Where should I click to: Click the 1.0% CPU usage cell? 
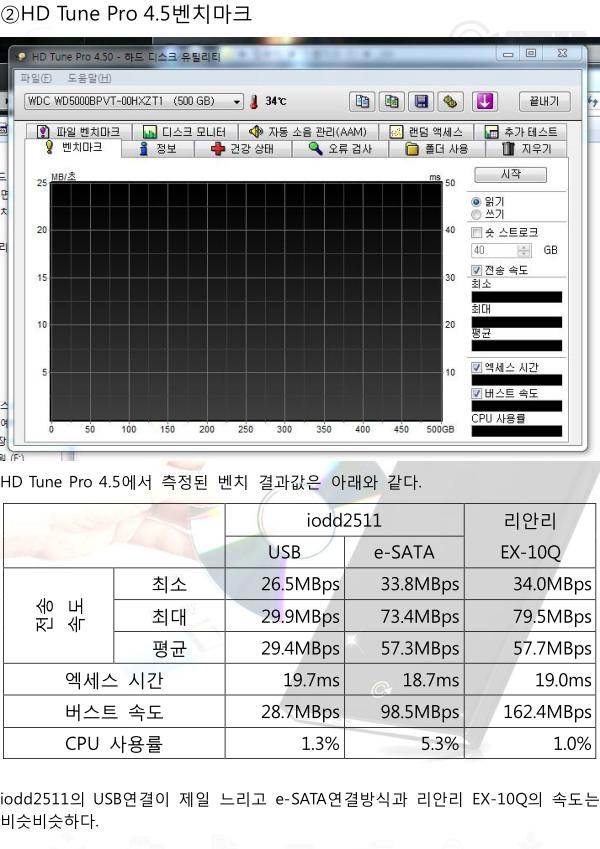(x=530, y=743)
